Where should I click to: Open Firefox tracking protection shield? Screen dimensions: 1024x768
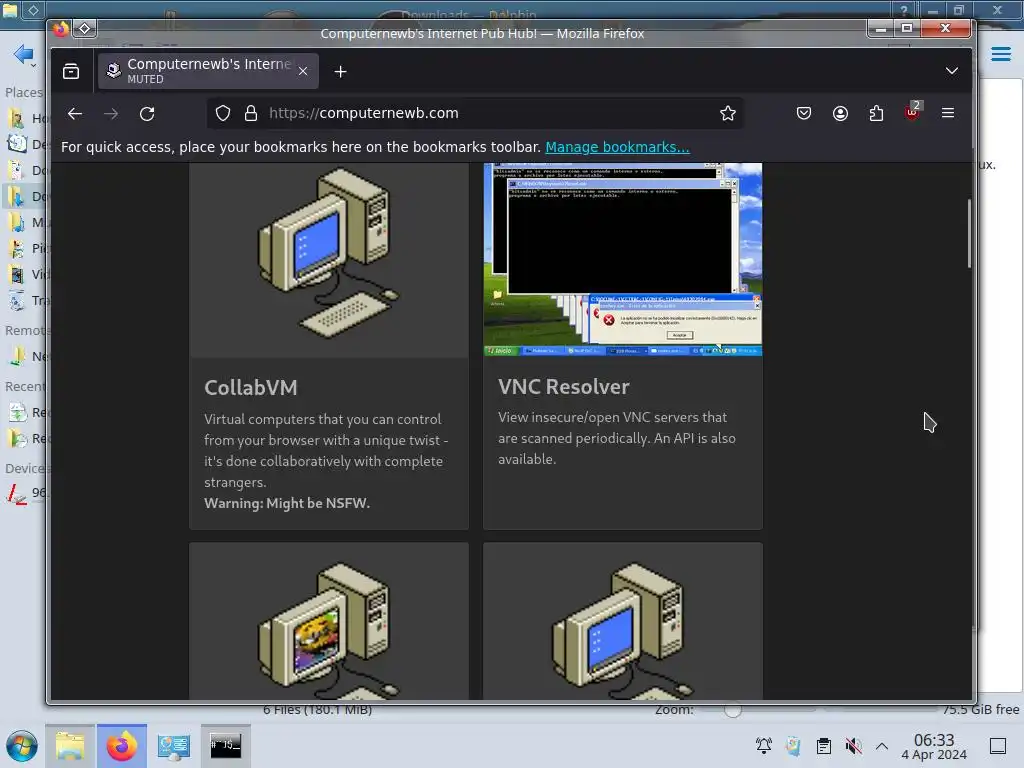coord(223,114)
